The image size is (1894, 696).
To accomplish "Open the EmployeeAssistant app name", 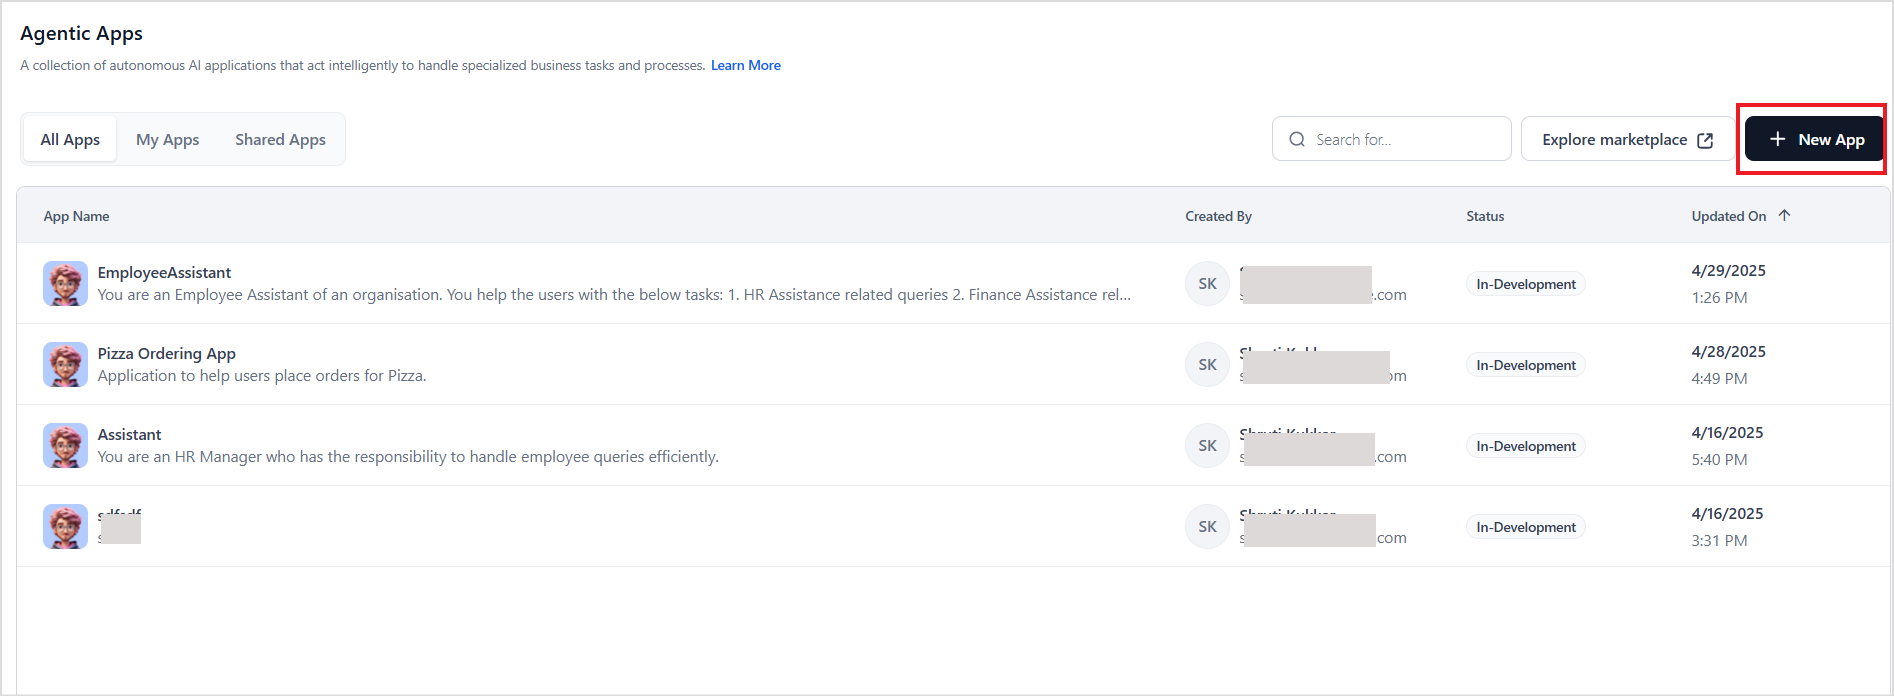I will 164,273.
